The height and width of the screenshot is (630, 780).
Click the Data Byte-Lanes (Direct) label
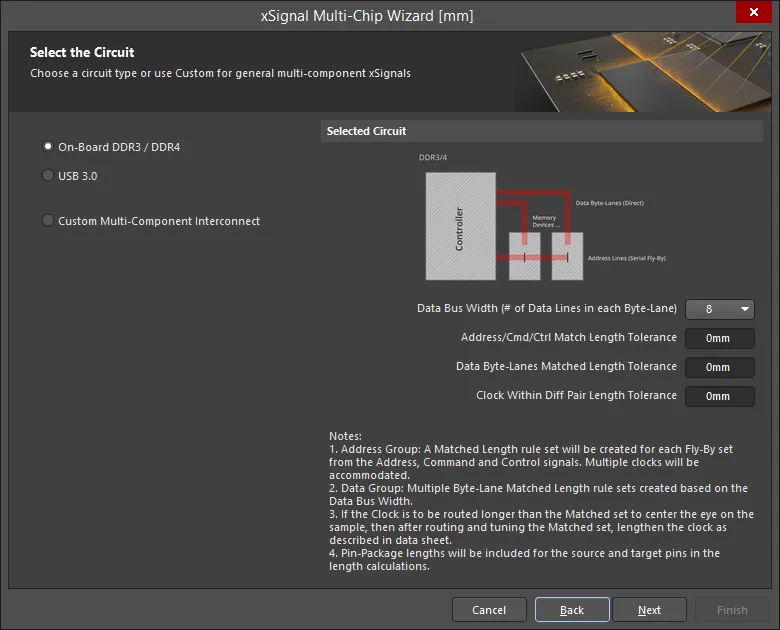[609, 203]
